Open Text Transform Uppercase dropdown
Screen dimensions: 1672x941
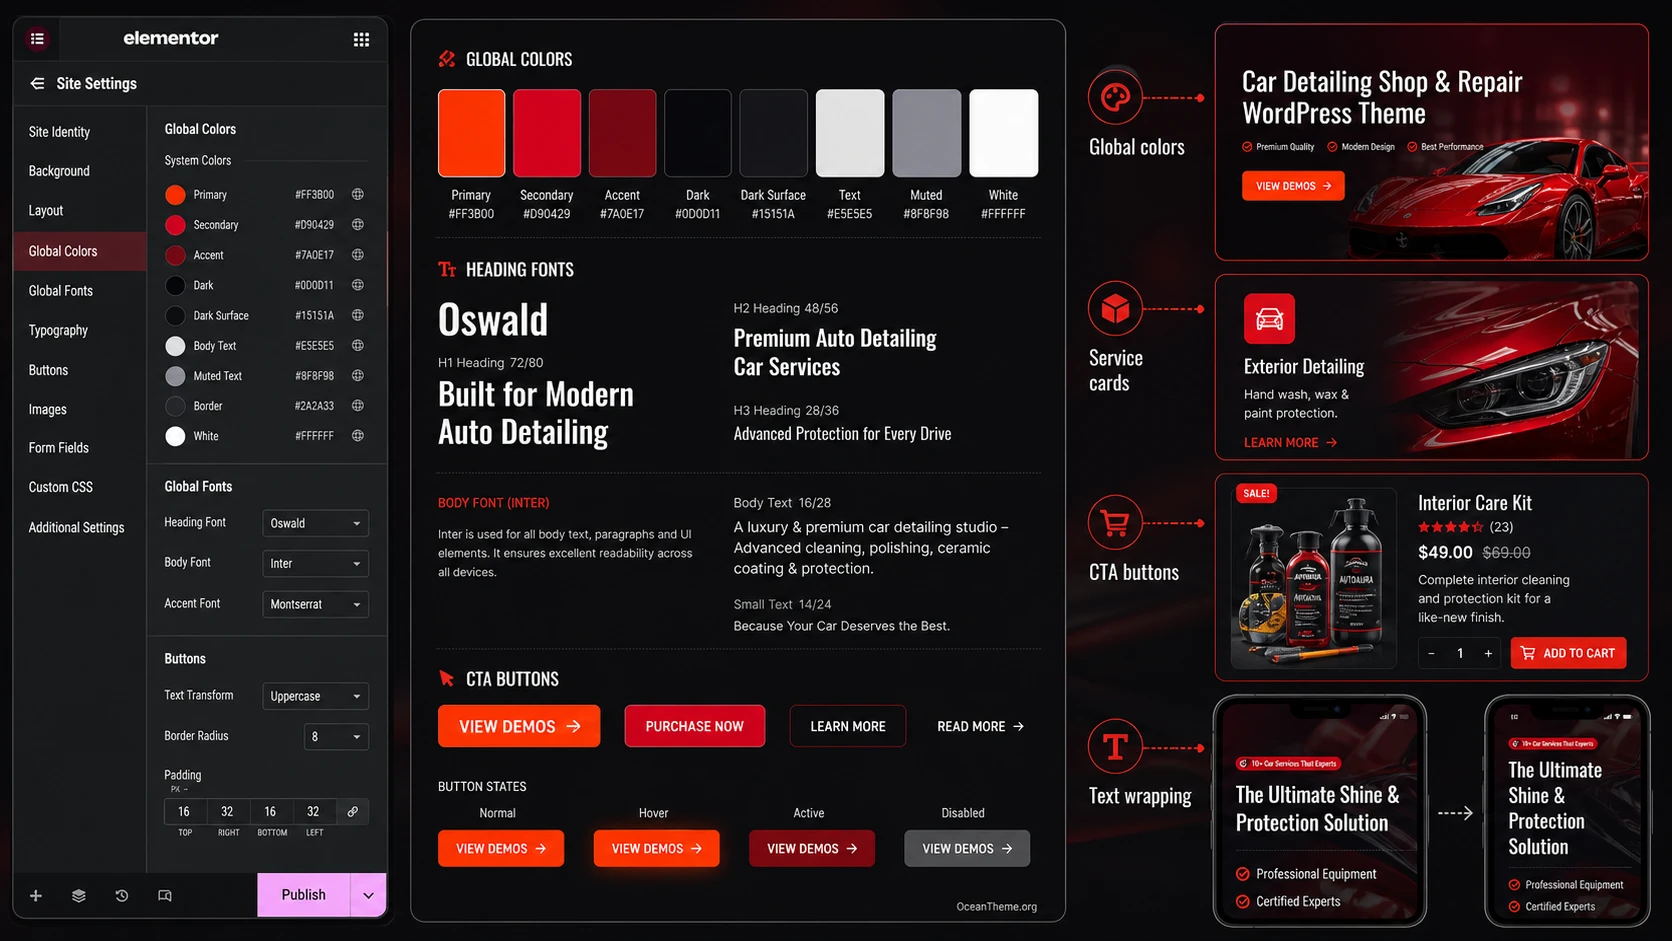315,696
